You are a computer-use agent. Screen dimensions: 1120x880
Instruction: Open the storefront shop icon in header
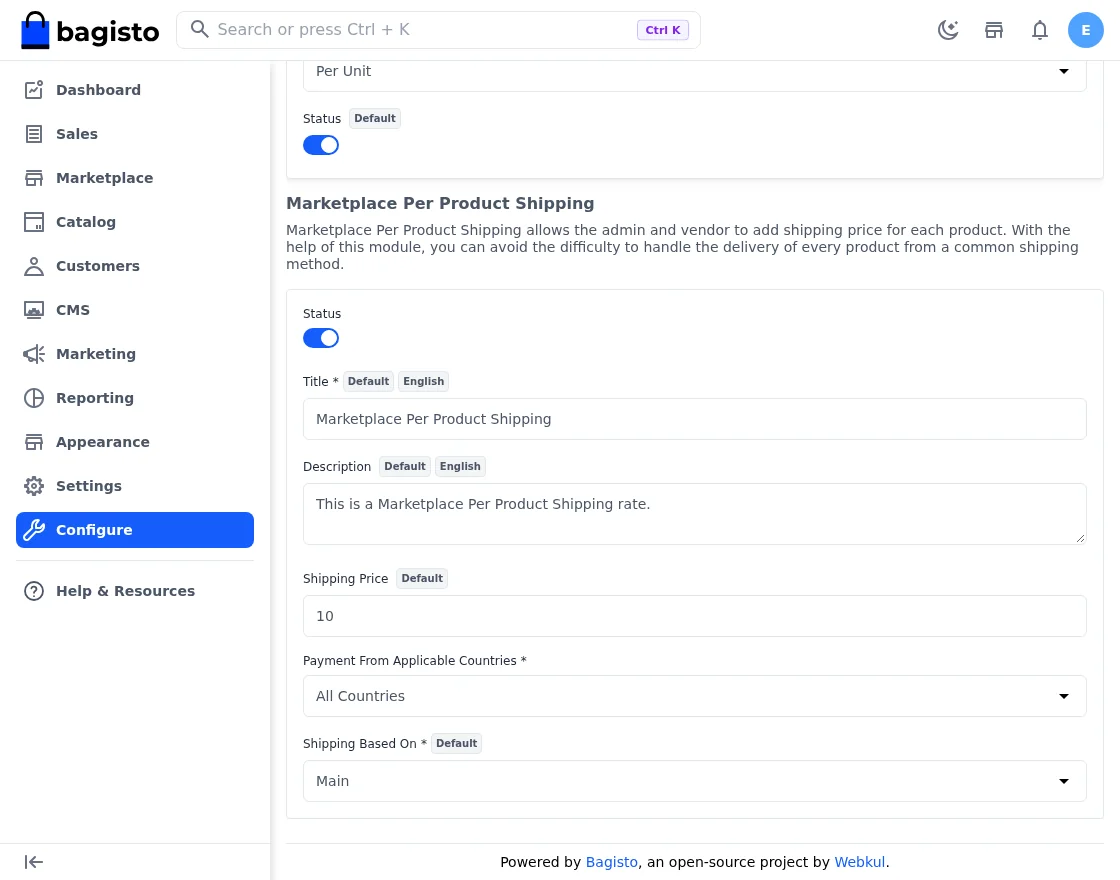coord(994,30)
